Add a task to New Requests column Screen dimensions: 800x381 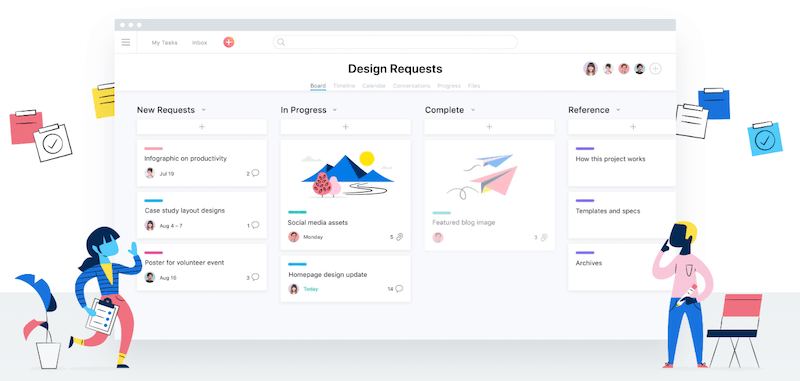tap(202, 126)
